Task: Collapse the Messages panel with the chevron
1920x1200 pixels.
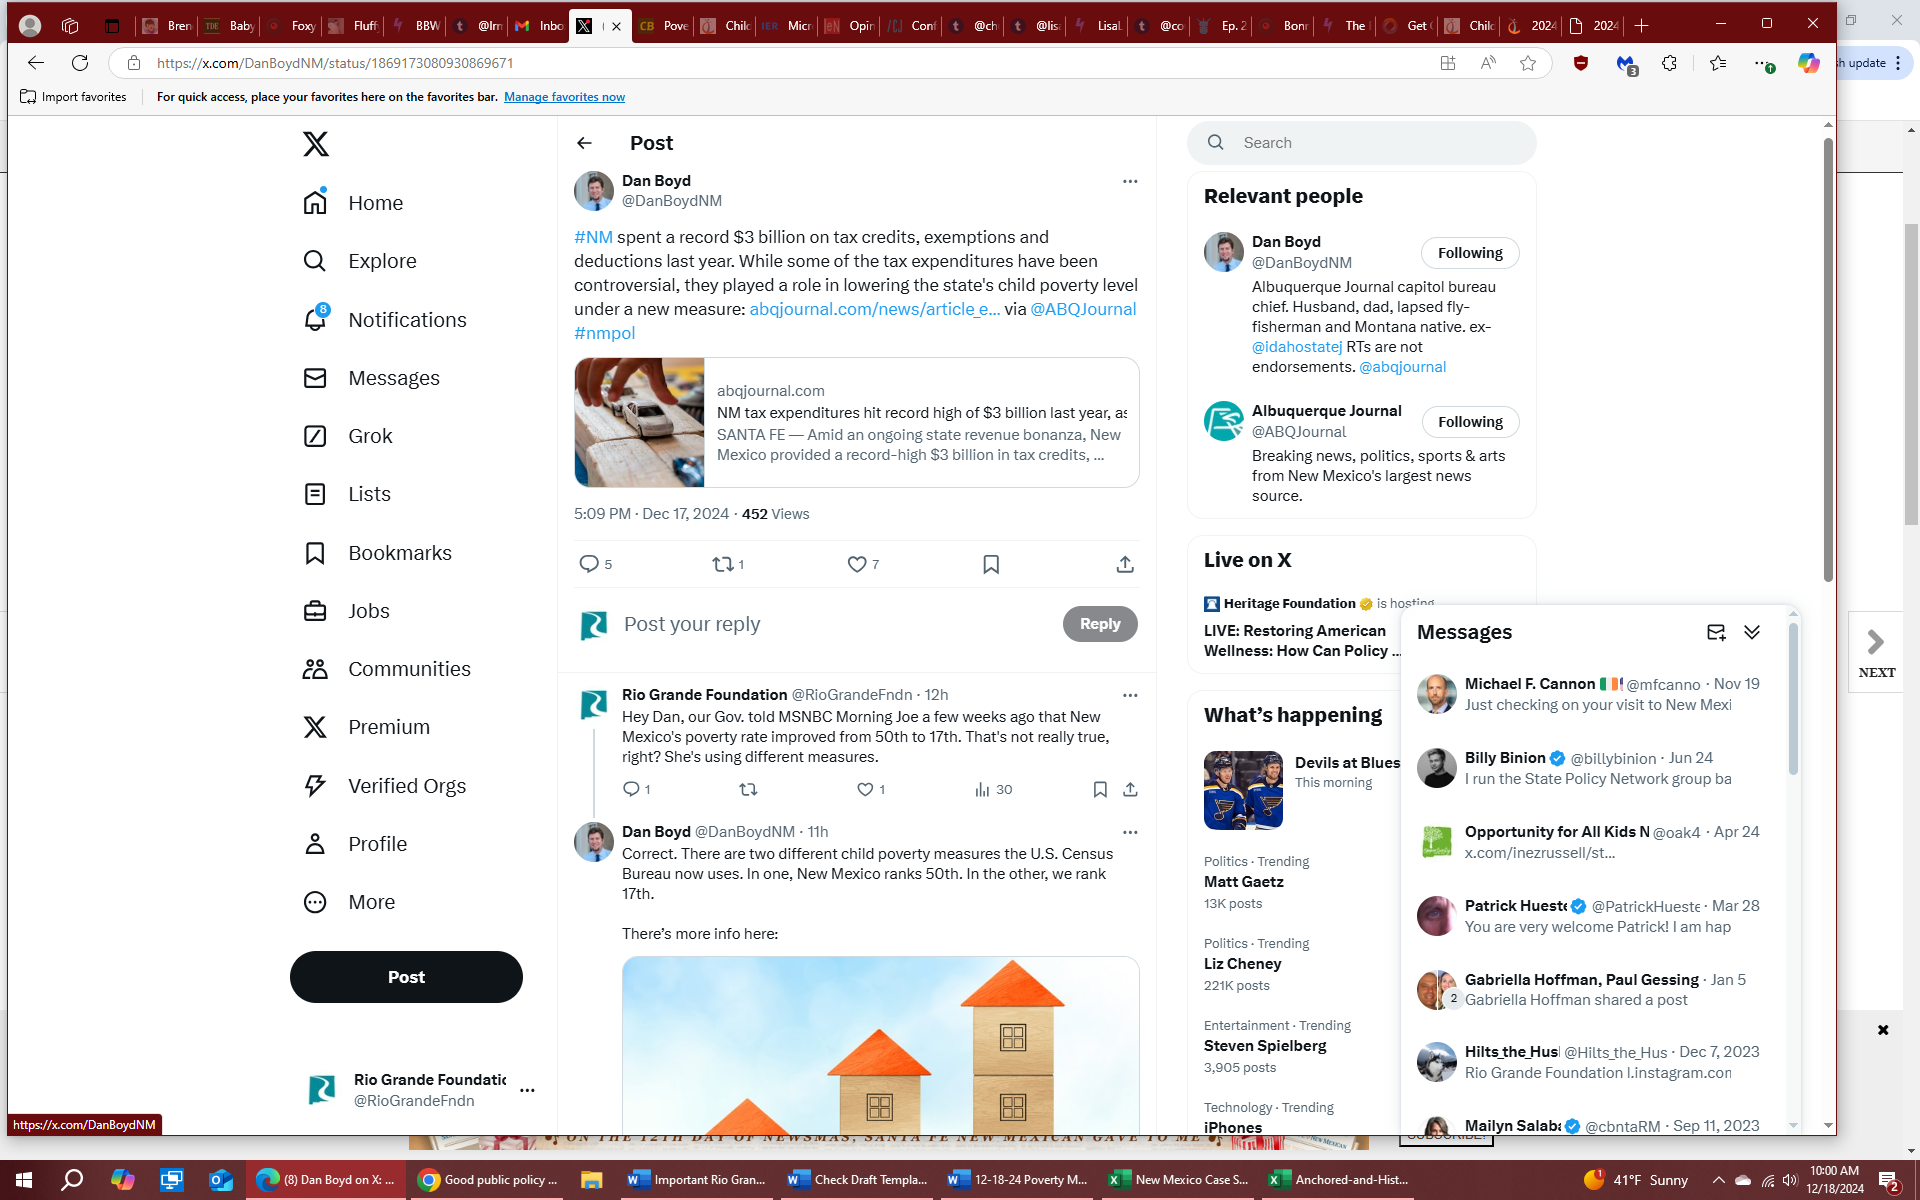Action: coord(1752,632)
